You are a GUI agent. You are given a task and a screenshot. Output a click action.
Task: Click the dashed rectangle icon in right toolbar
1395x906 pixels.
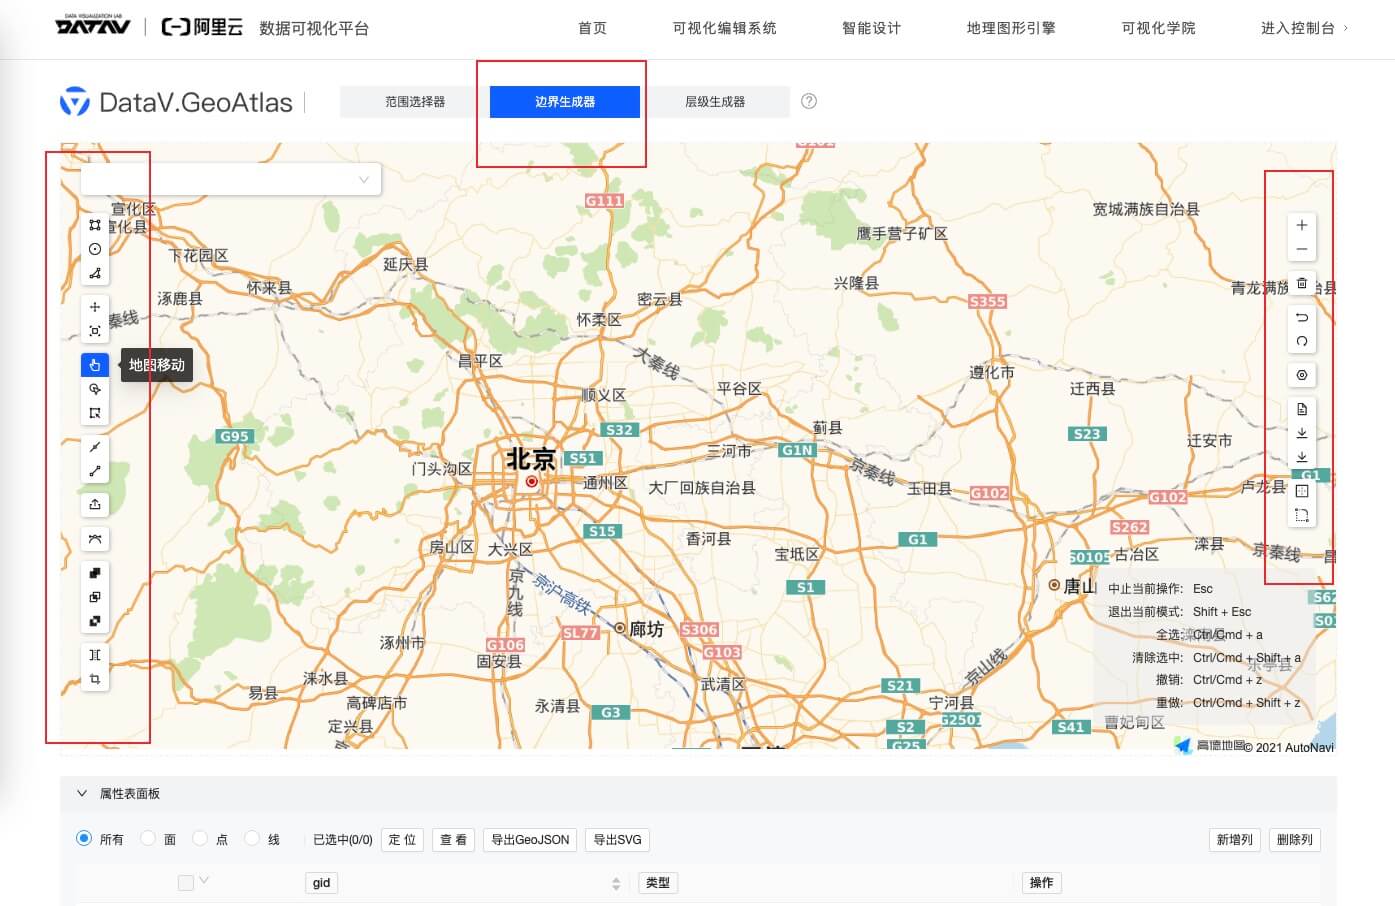coord(1302,516)
